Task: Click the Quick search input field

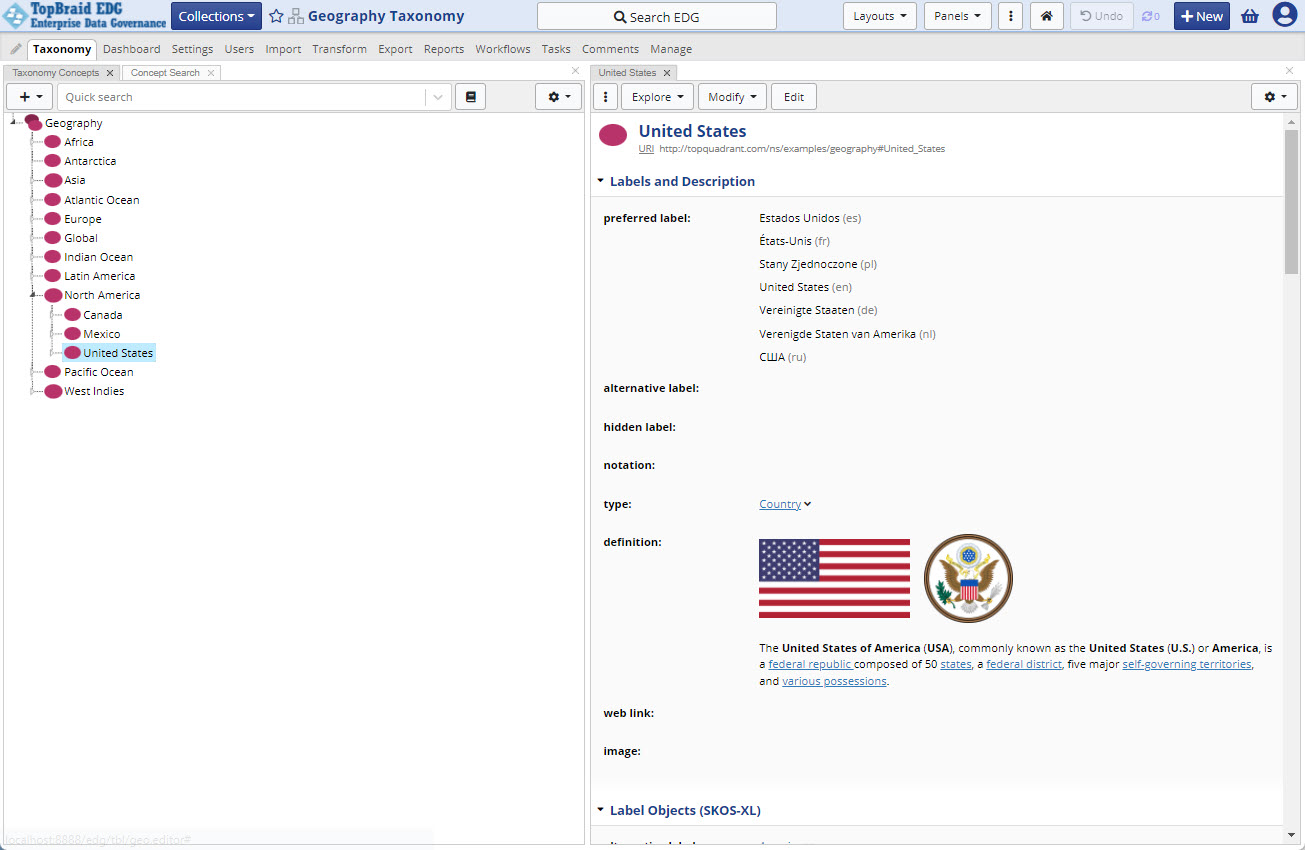Action: pos(240,97)
